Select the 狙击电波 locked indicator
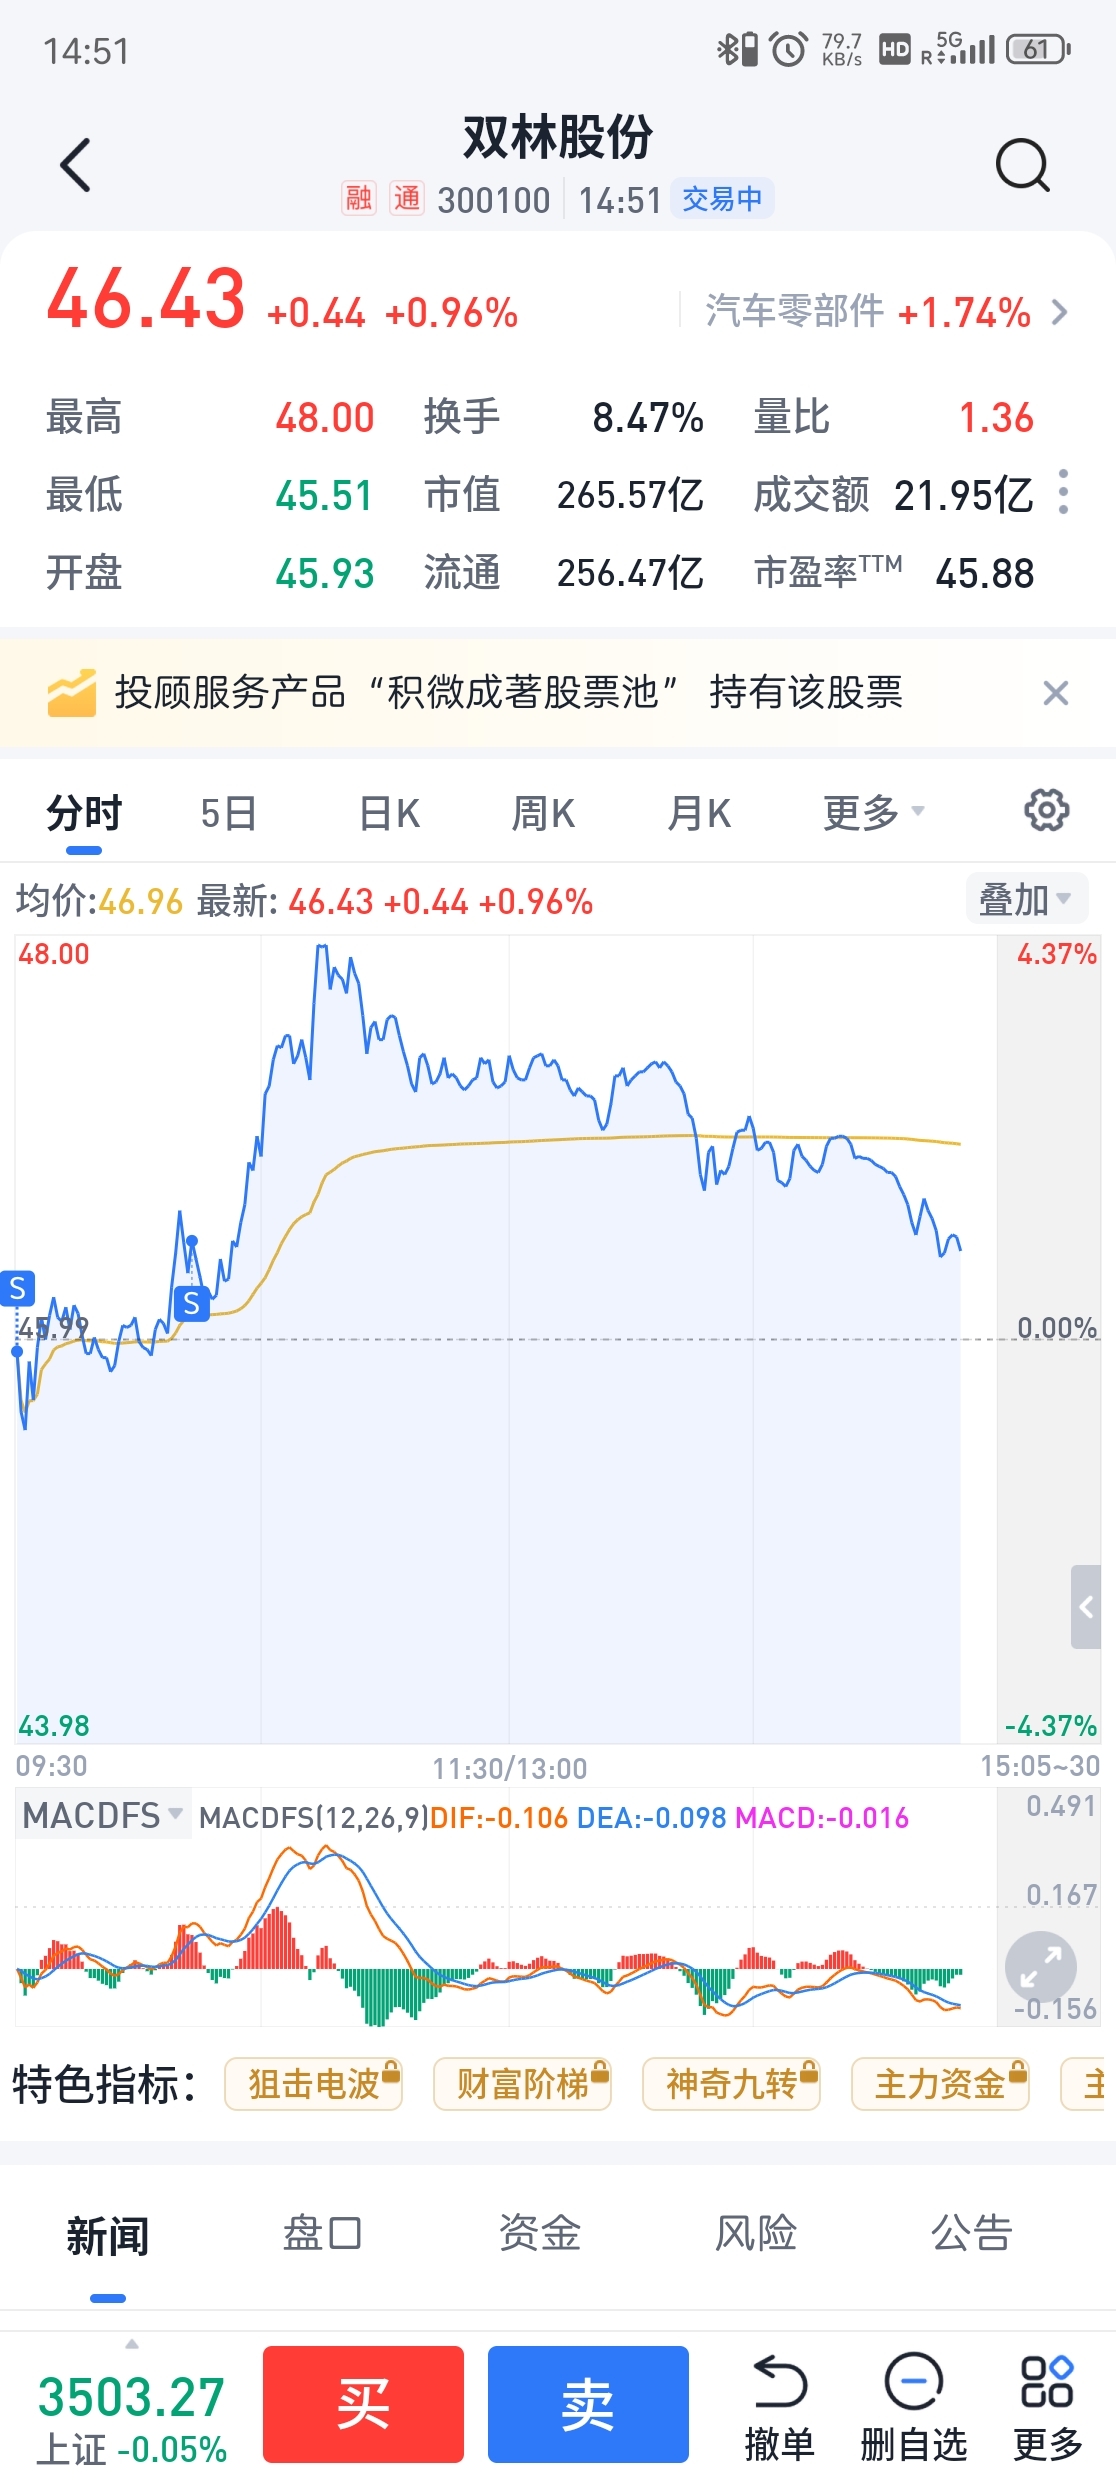 [x=314, y=2085]
